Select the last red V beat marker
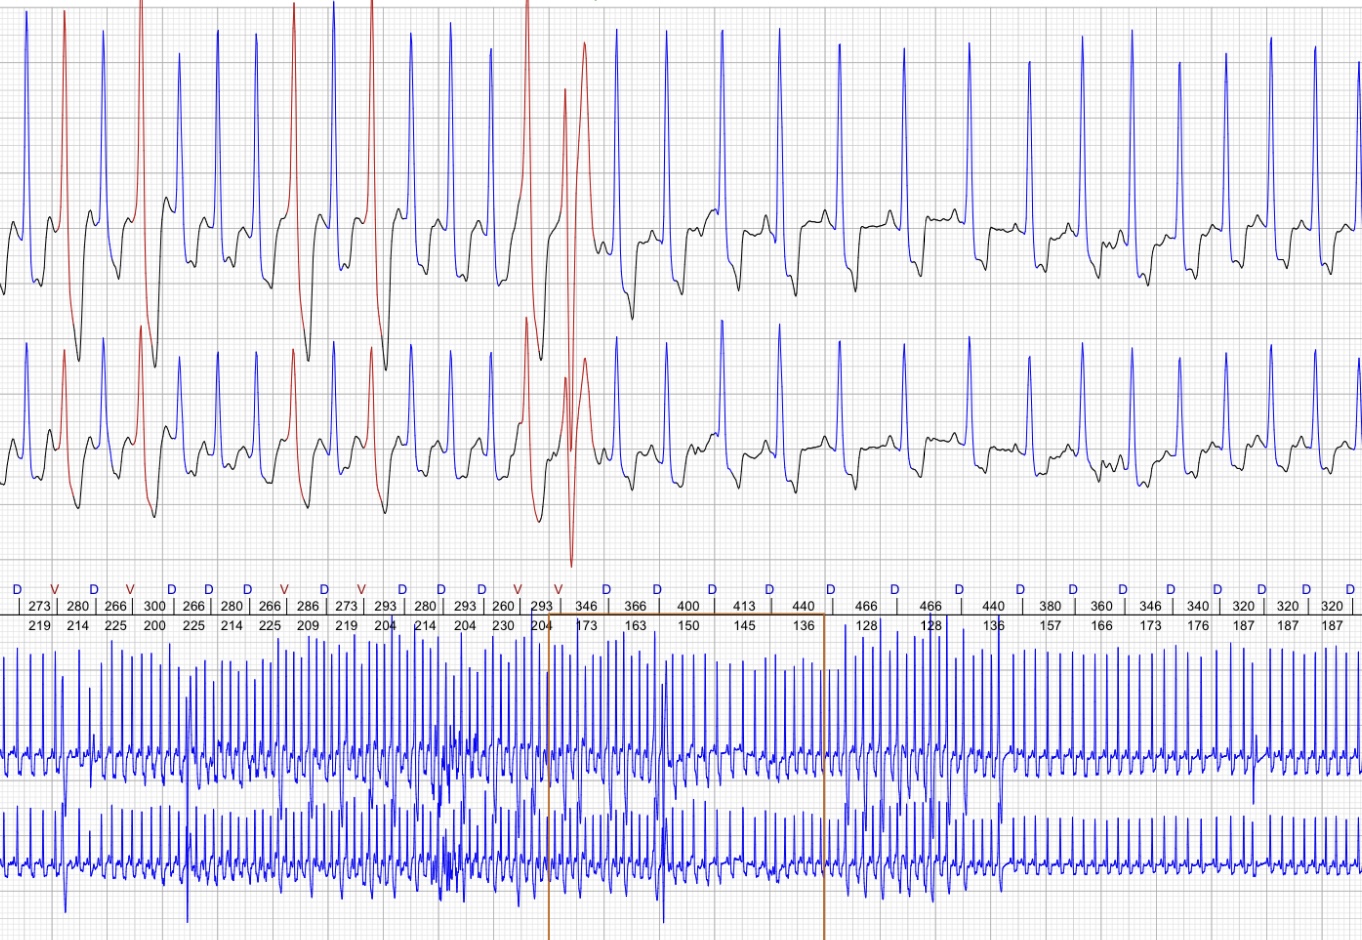 click(558, 589)
